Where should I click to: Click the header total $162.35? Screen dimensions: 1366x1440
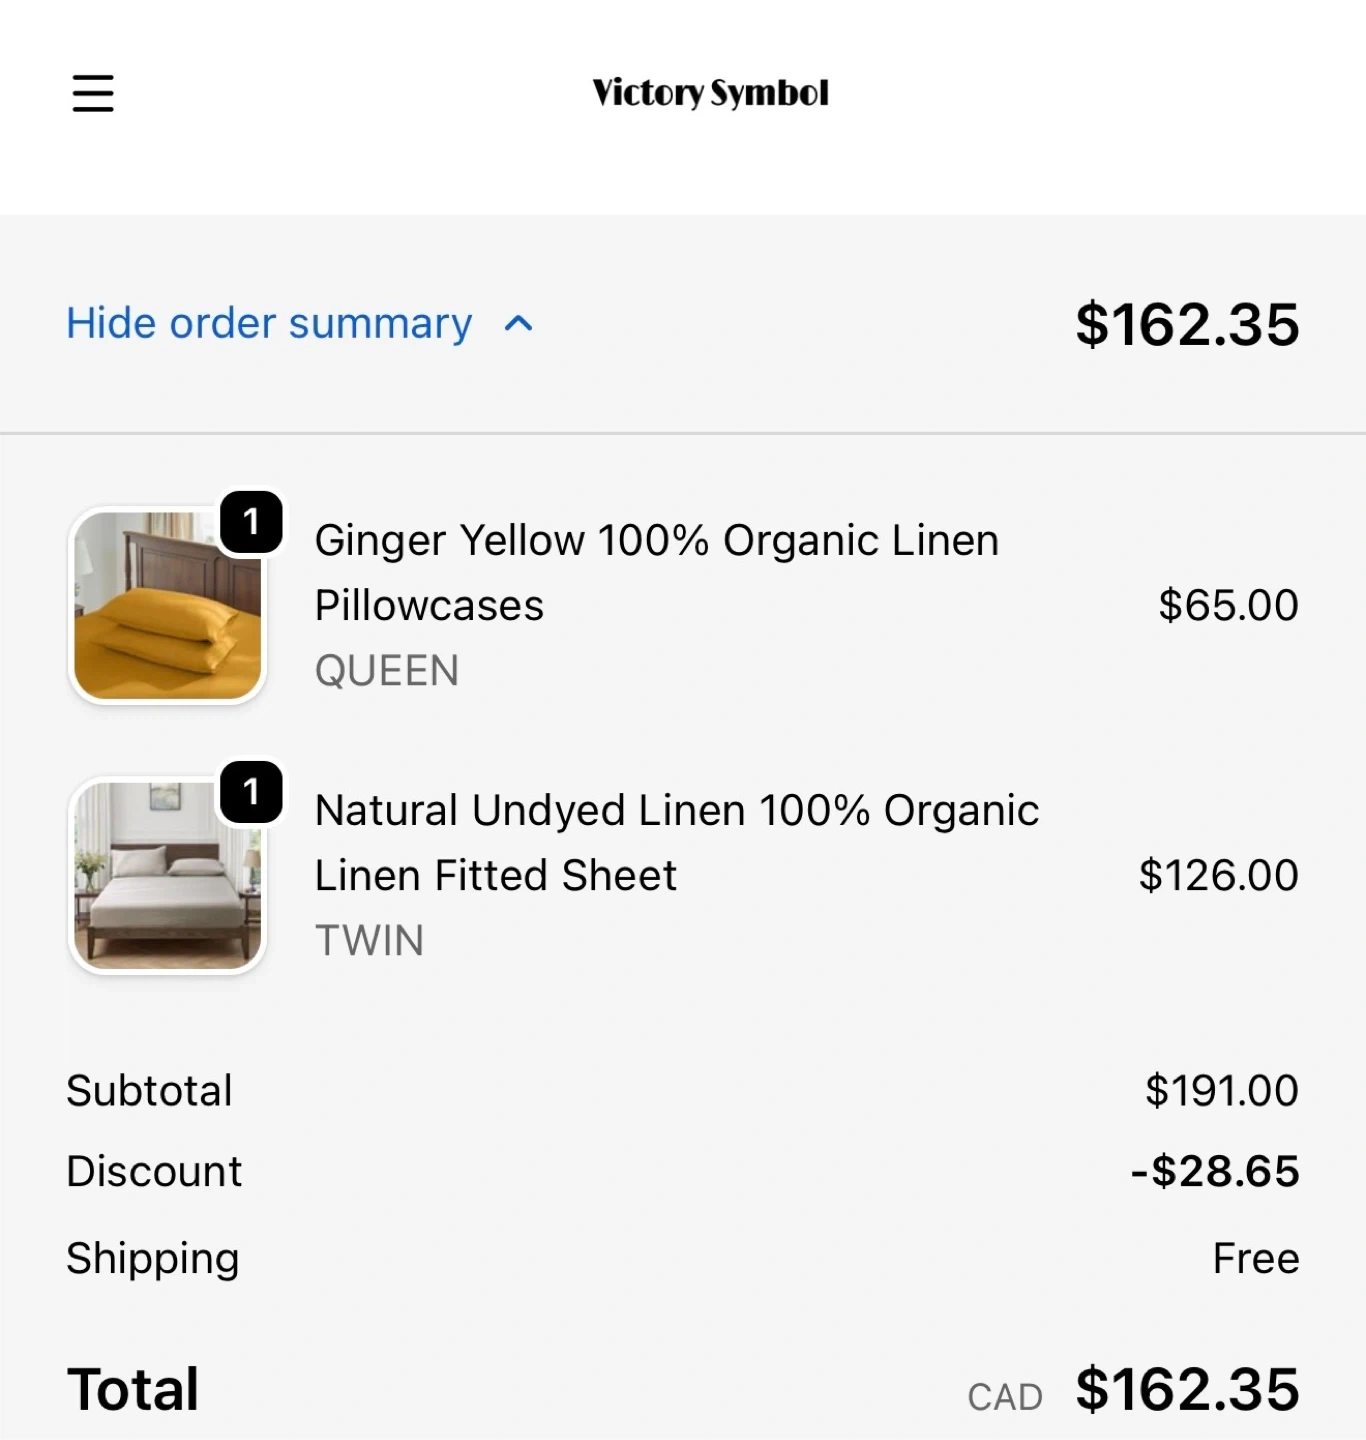pos(1187,325)
